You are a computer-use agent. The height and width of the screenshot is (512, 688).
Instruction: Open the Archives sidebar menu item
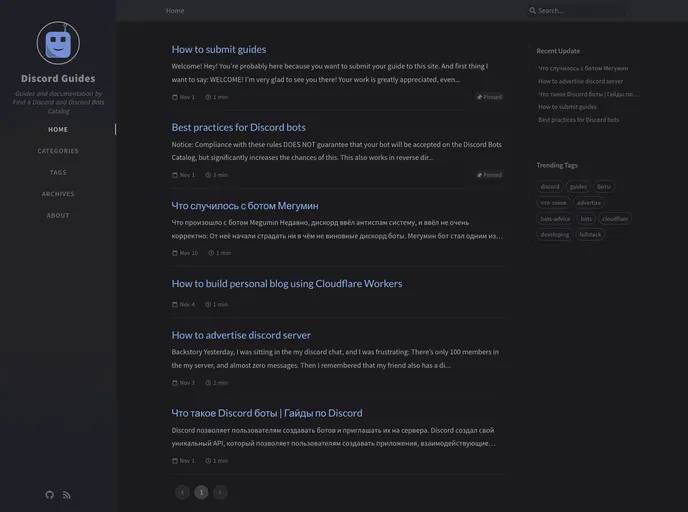[58, 194]
